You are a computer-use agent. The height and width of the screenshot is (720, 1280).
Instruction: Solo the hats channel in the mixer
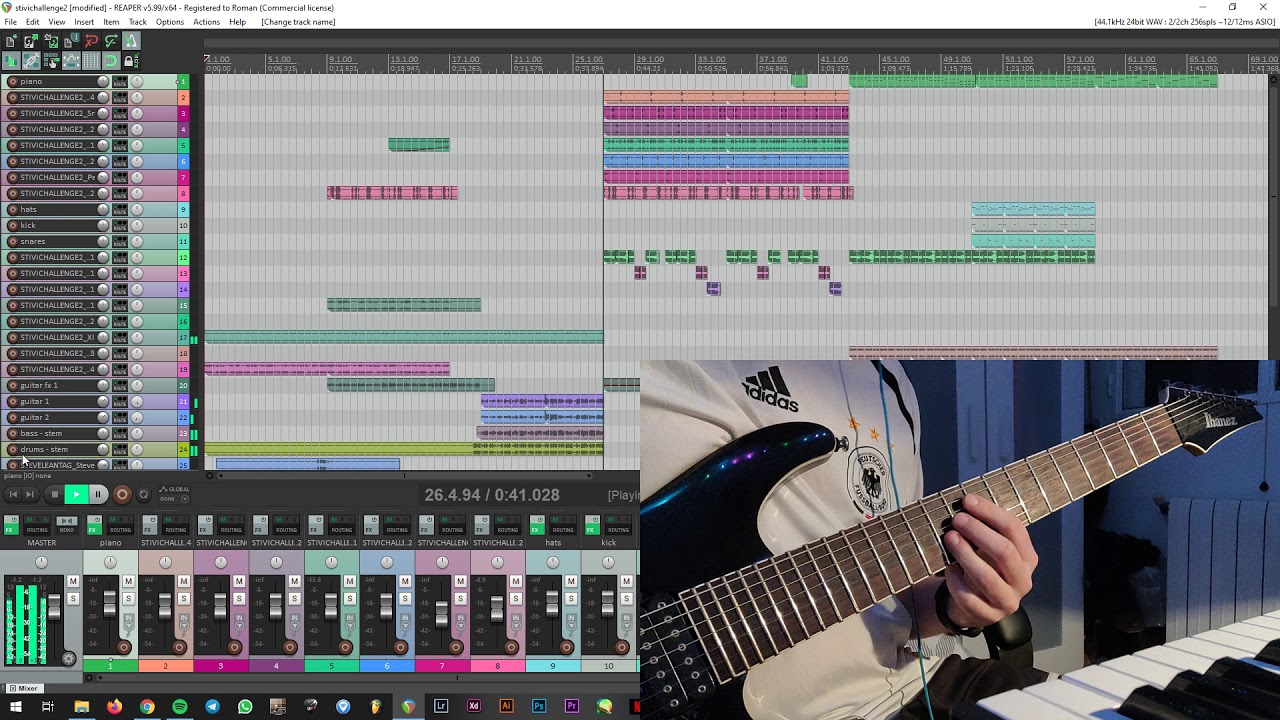tap(571, 598)
